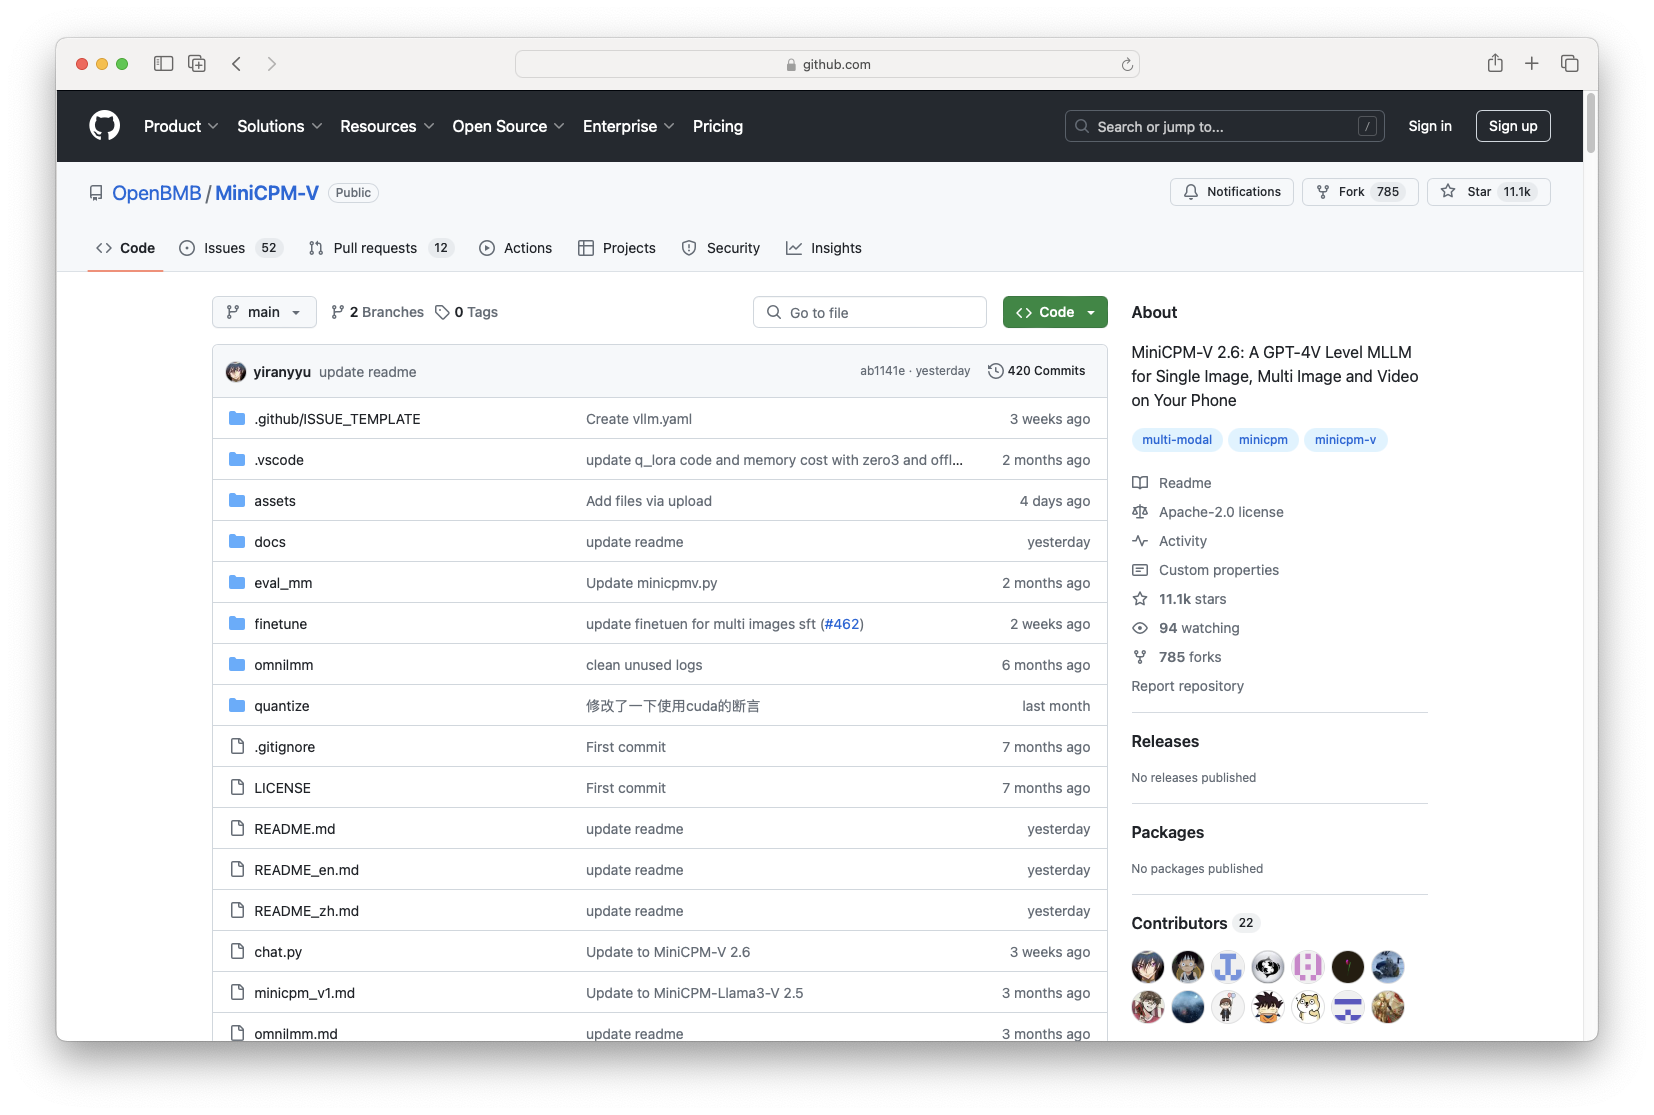Click the Activity pulse icon

pyautogui.click(x=1140, y=541)
